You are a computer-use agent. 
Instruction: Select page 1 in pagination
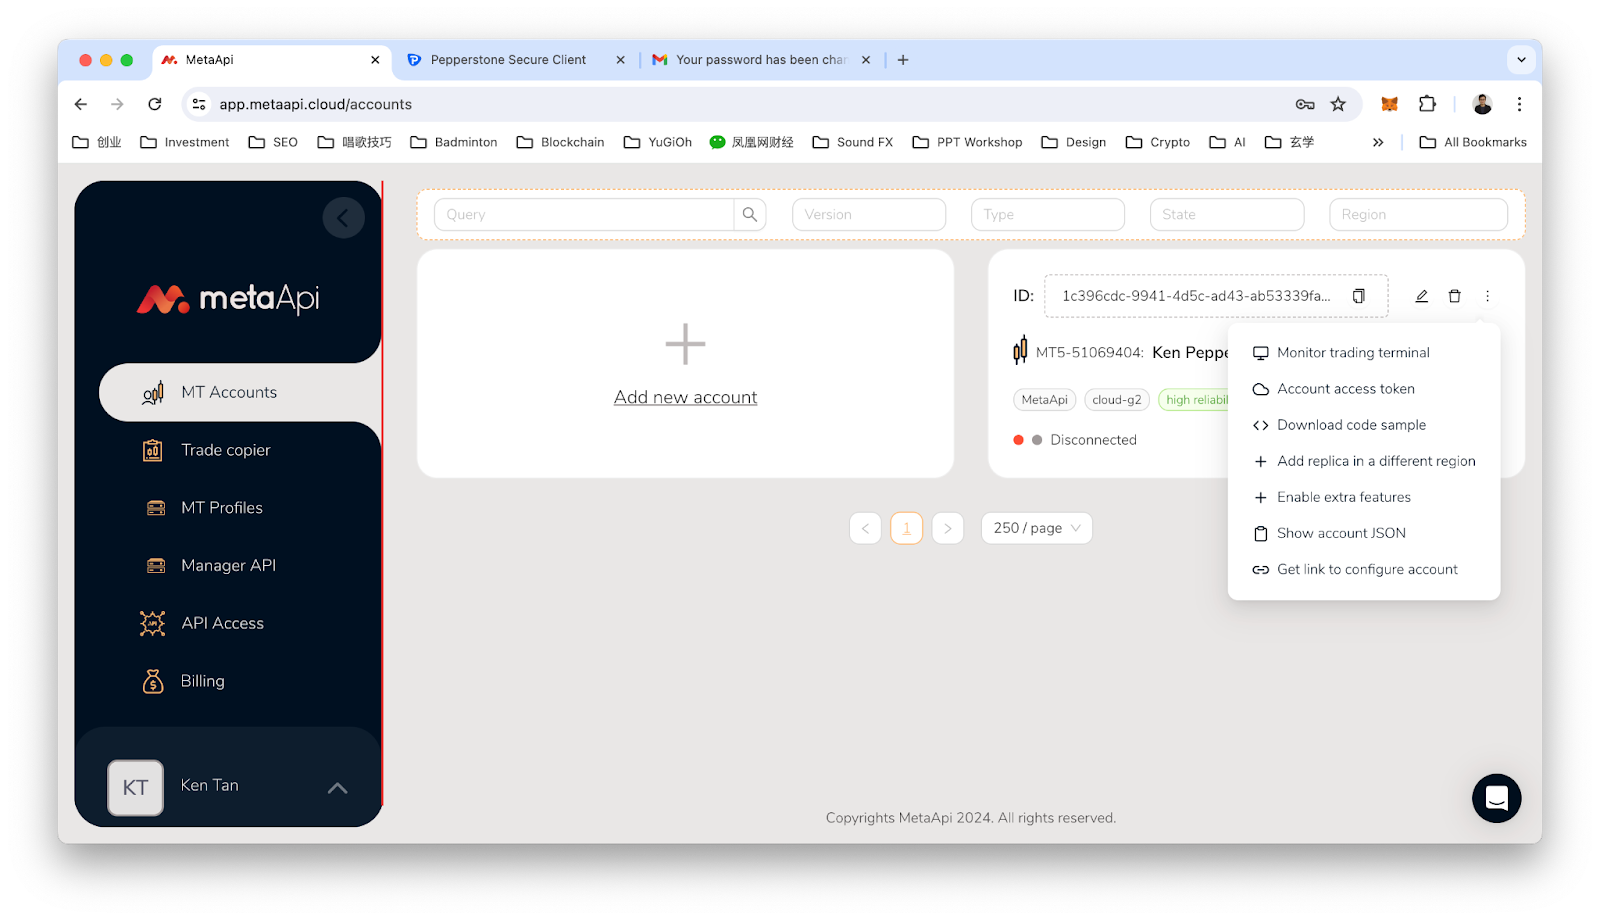pyautogui.click(x=907, y=528)
